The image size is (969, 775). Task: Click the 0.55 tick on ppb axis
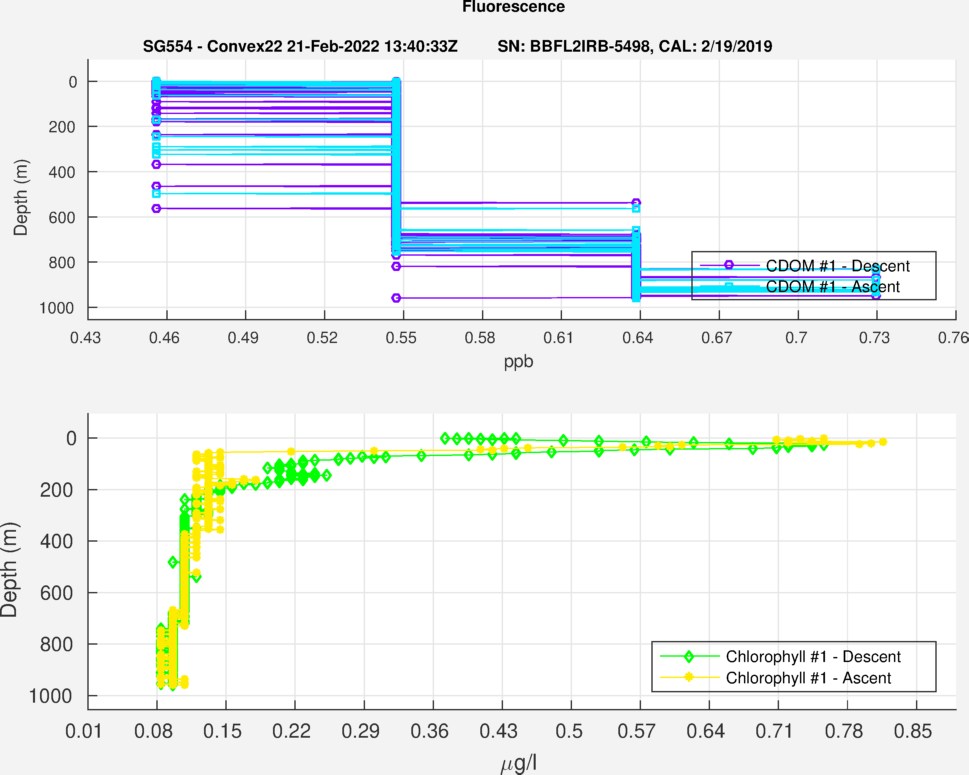coord(401,337)
